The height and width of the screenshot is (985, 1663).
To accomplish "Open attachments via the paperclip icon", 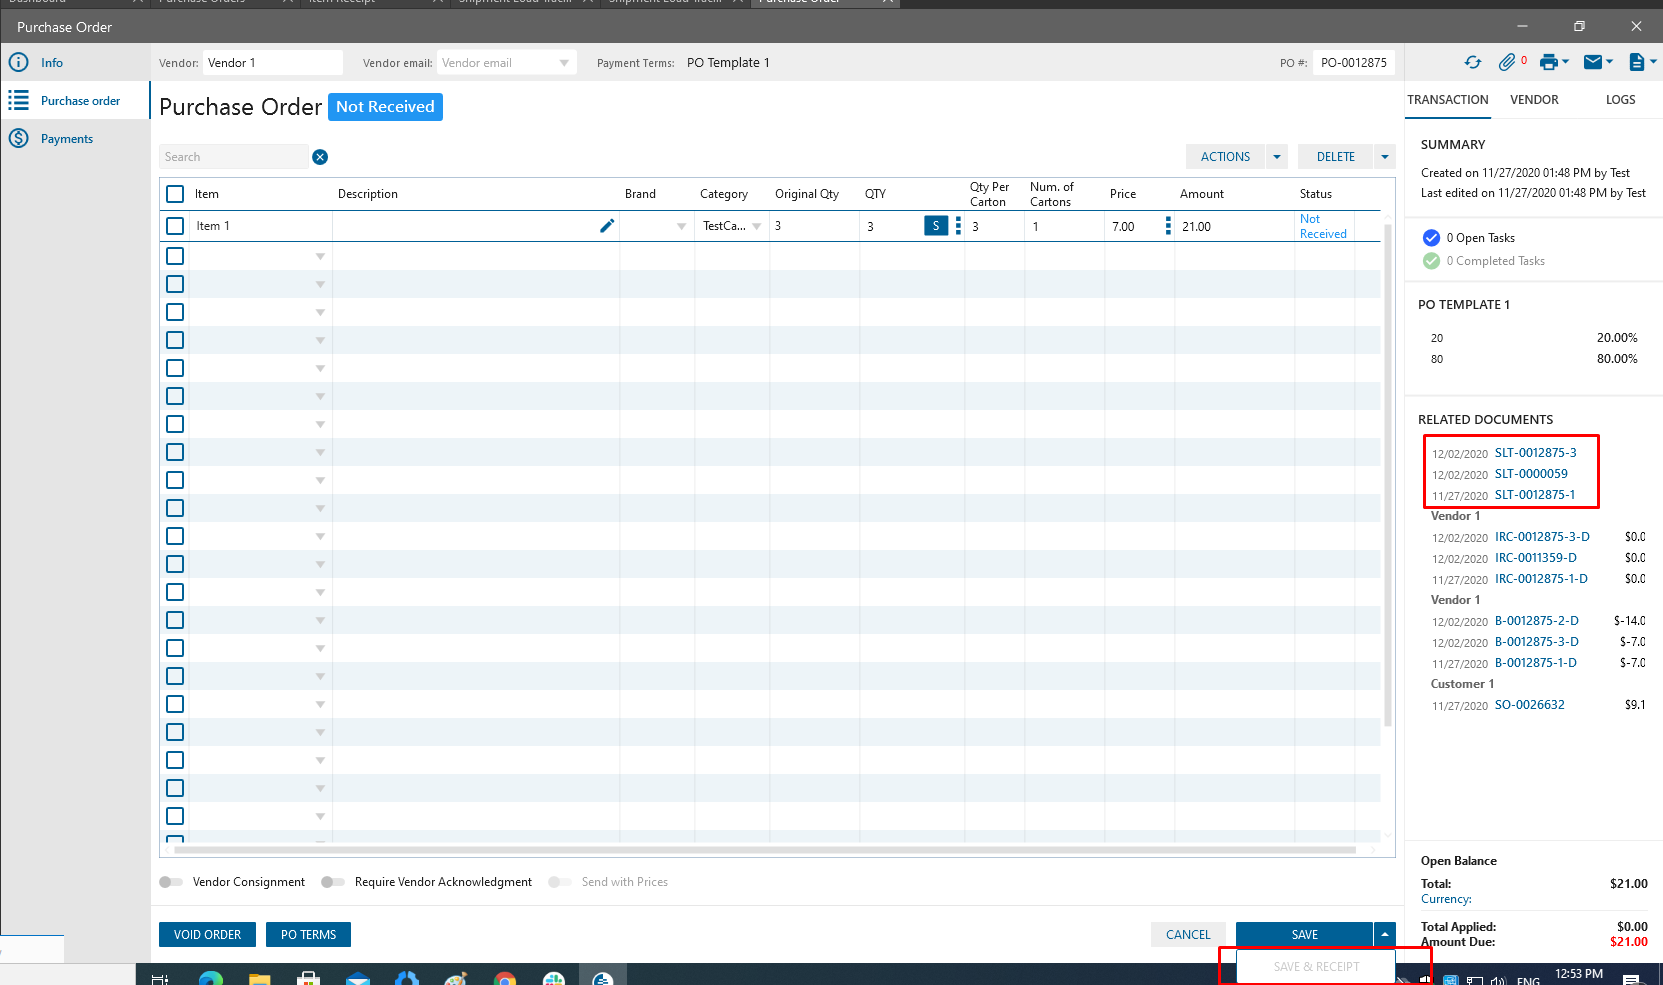I will point(1507,62).
